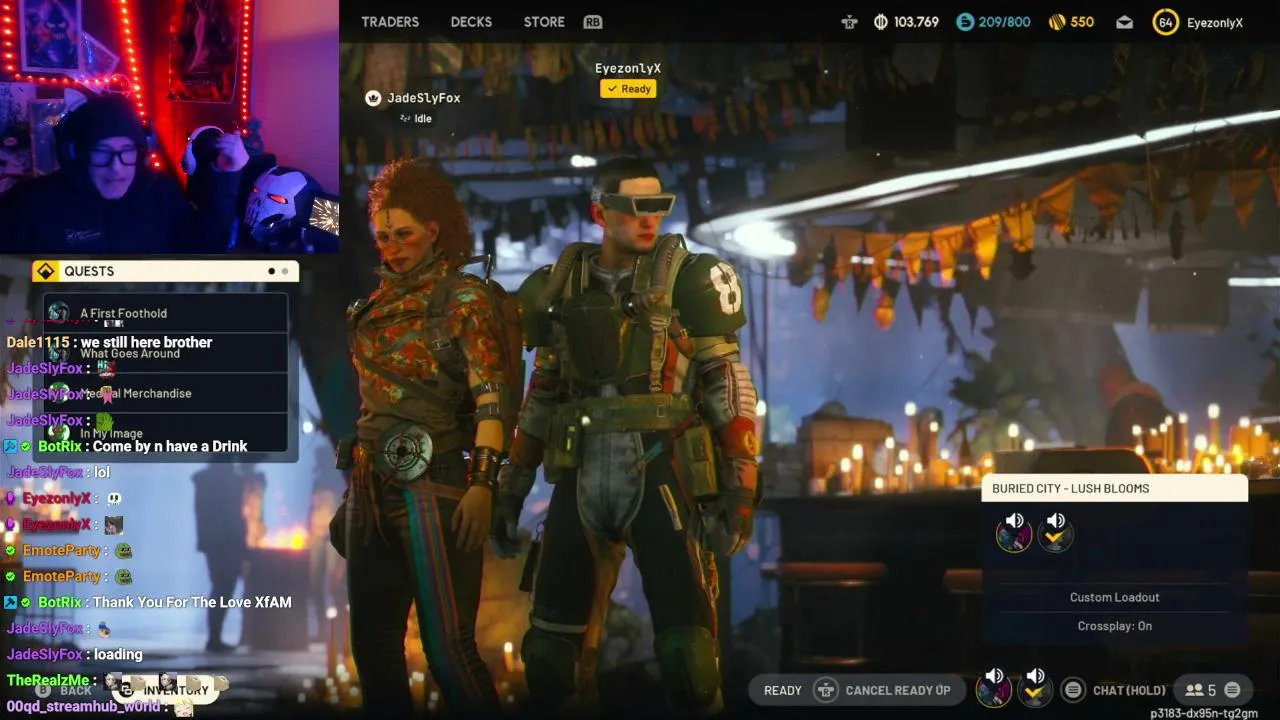This screenshot has height=720, width=1280.
Task: Open CHAT (HOLD) prompt
Action: tap(1129, 690)
